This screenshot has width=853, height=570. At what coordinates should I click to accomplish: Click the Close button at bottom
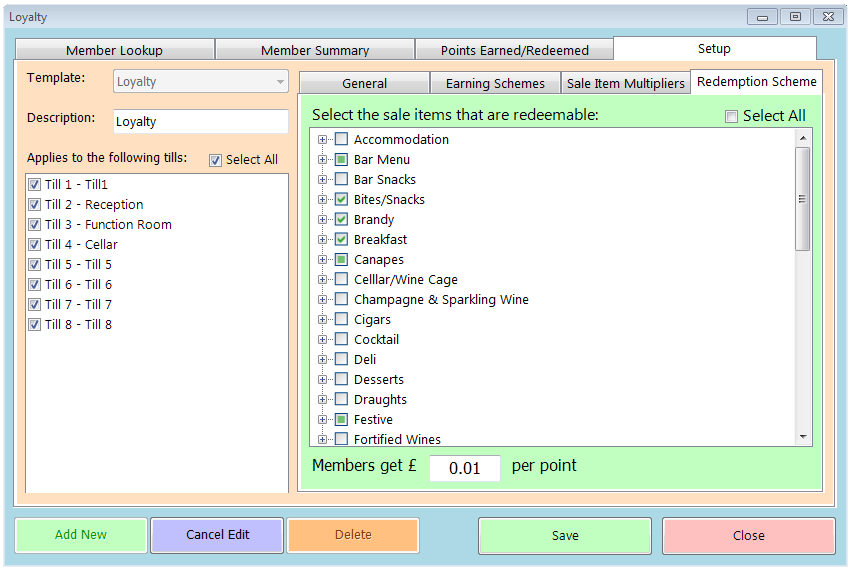(749, 536)
